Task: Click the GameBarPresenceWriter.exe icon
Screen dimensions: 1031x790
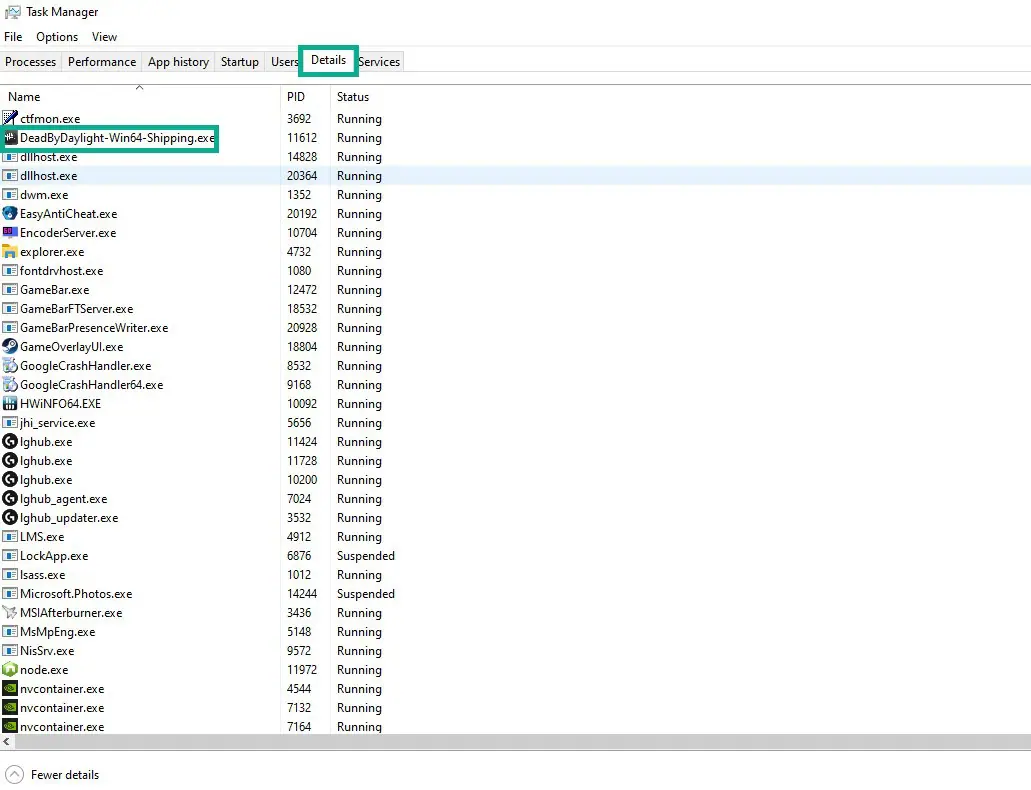Action: (10, 328)
